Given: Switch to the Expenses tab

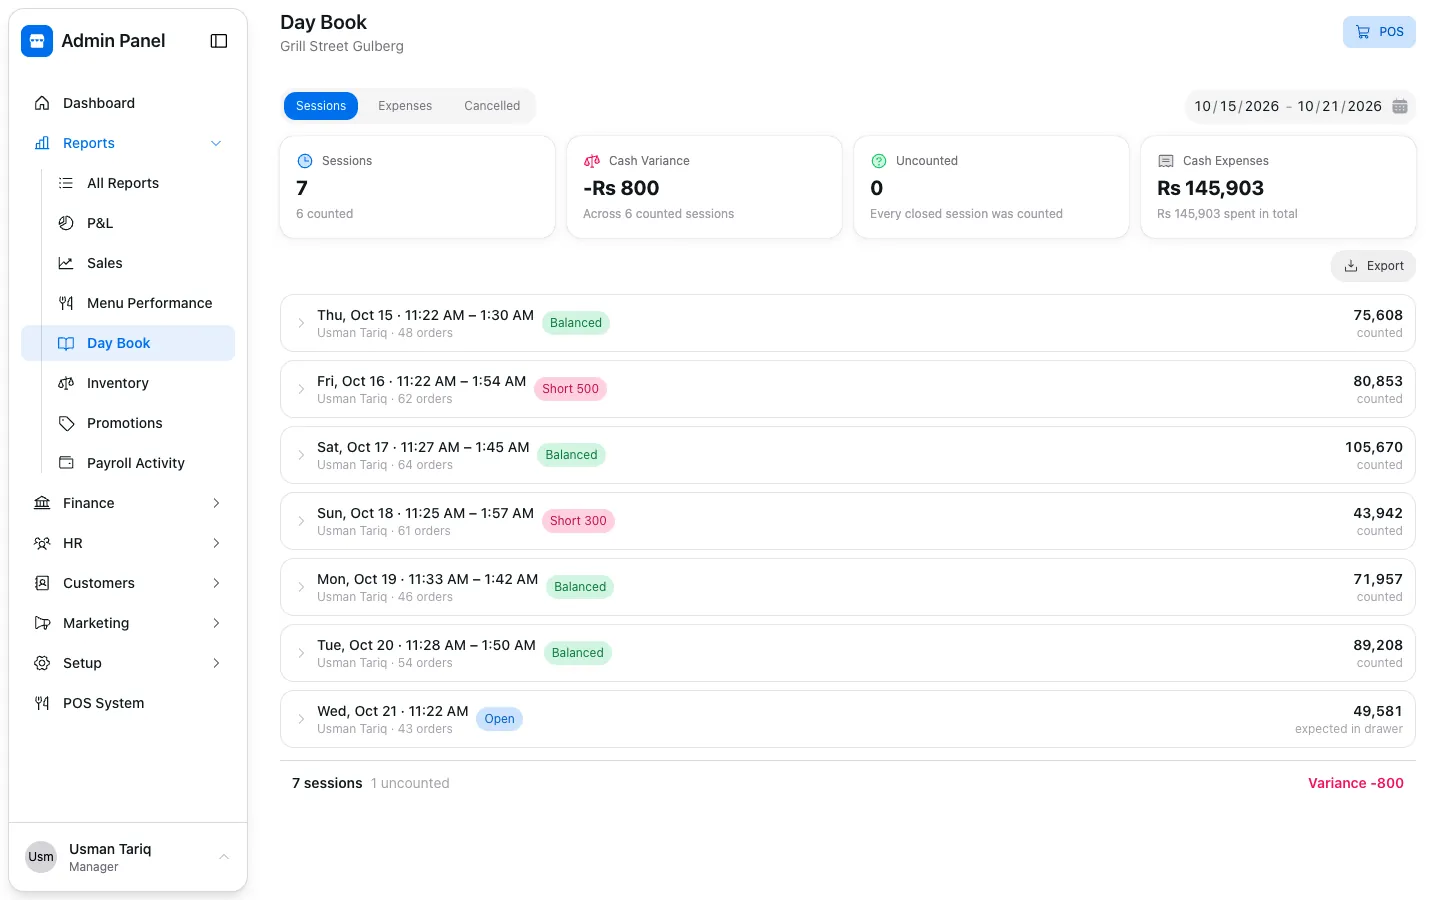Looking at the screenshot, I should [x=405, y=106].
